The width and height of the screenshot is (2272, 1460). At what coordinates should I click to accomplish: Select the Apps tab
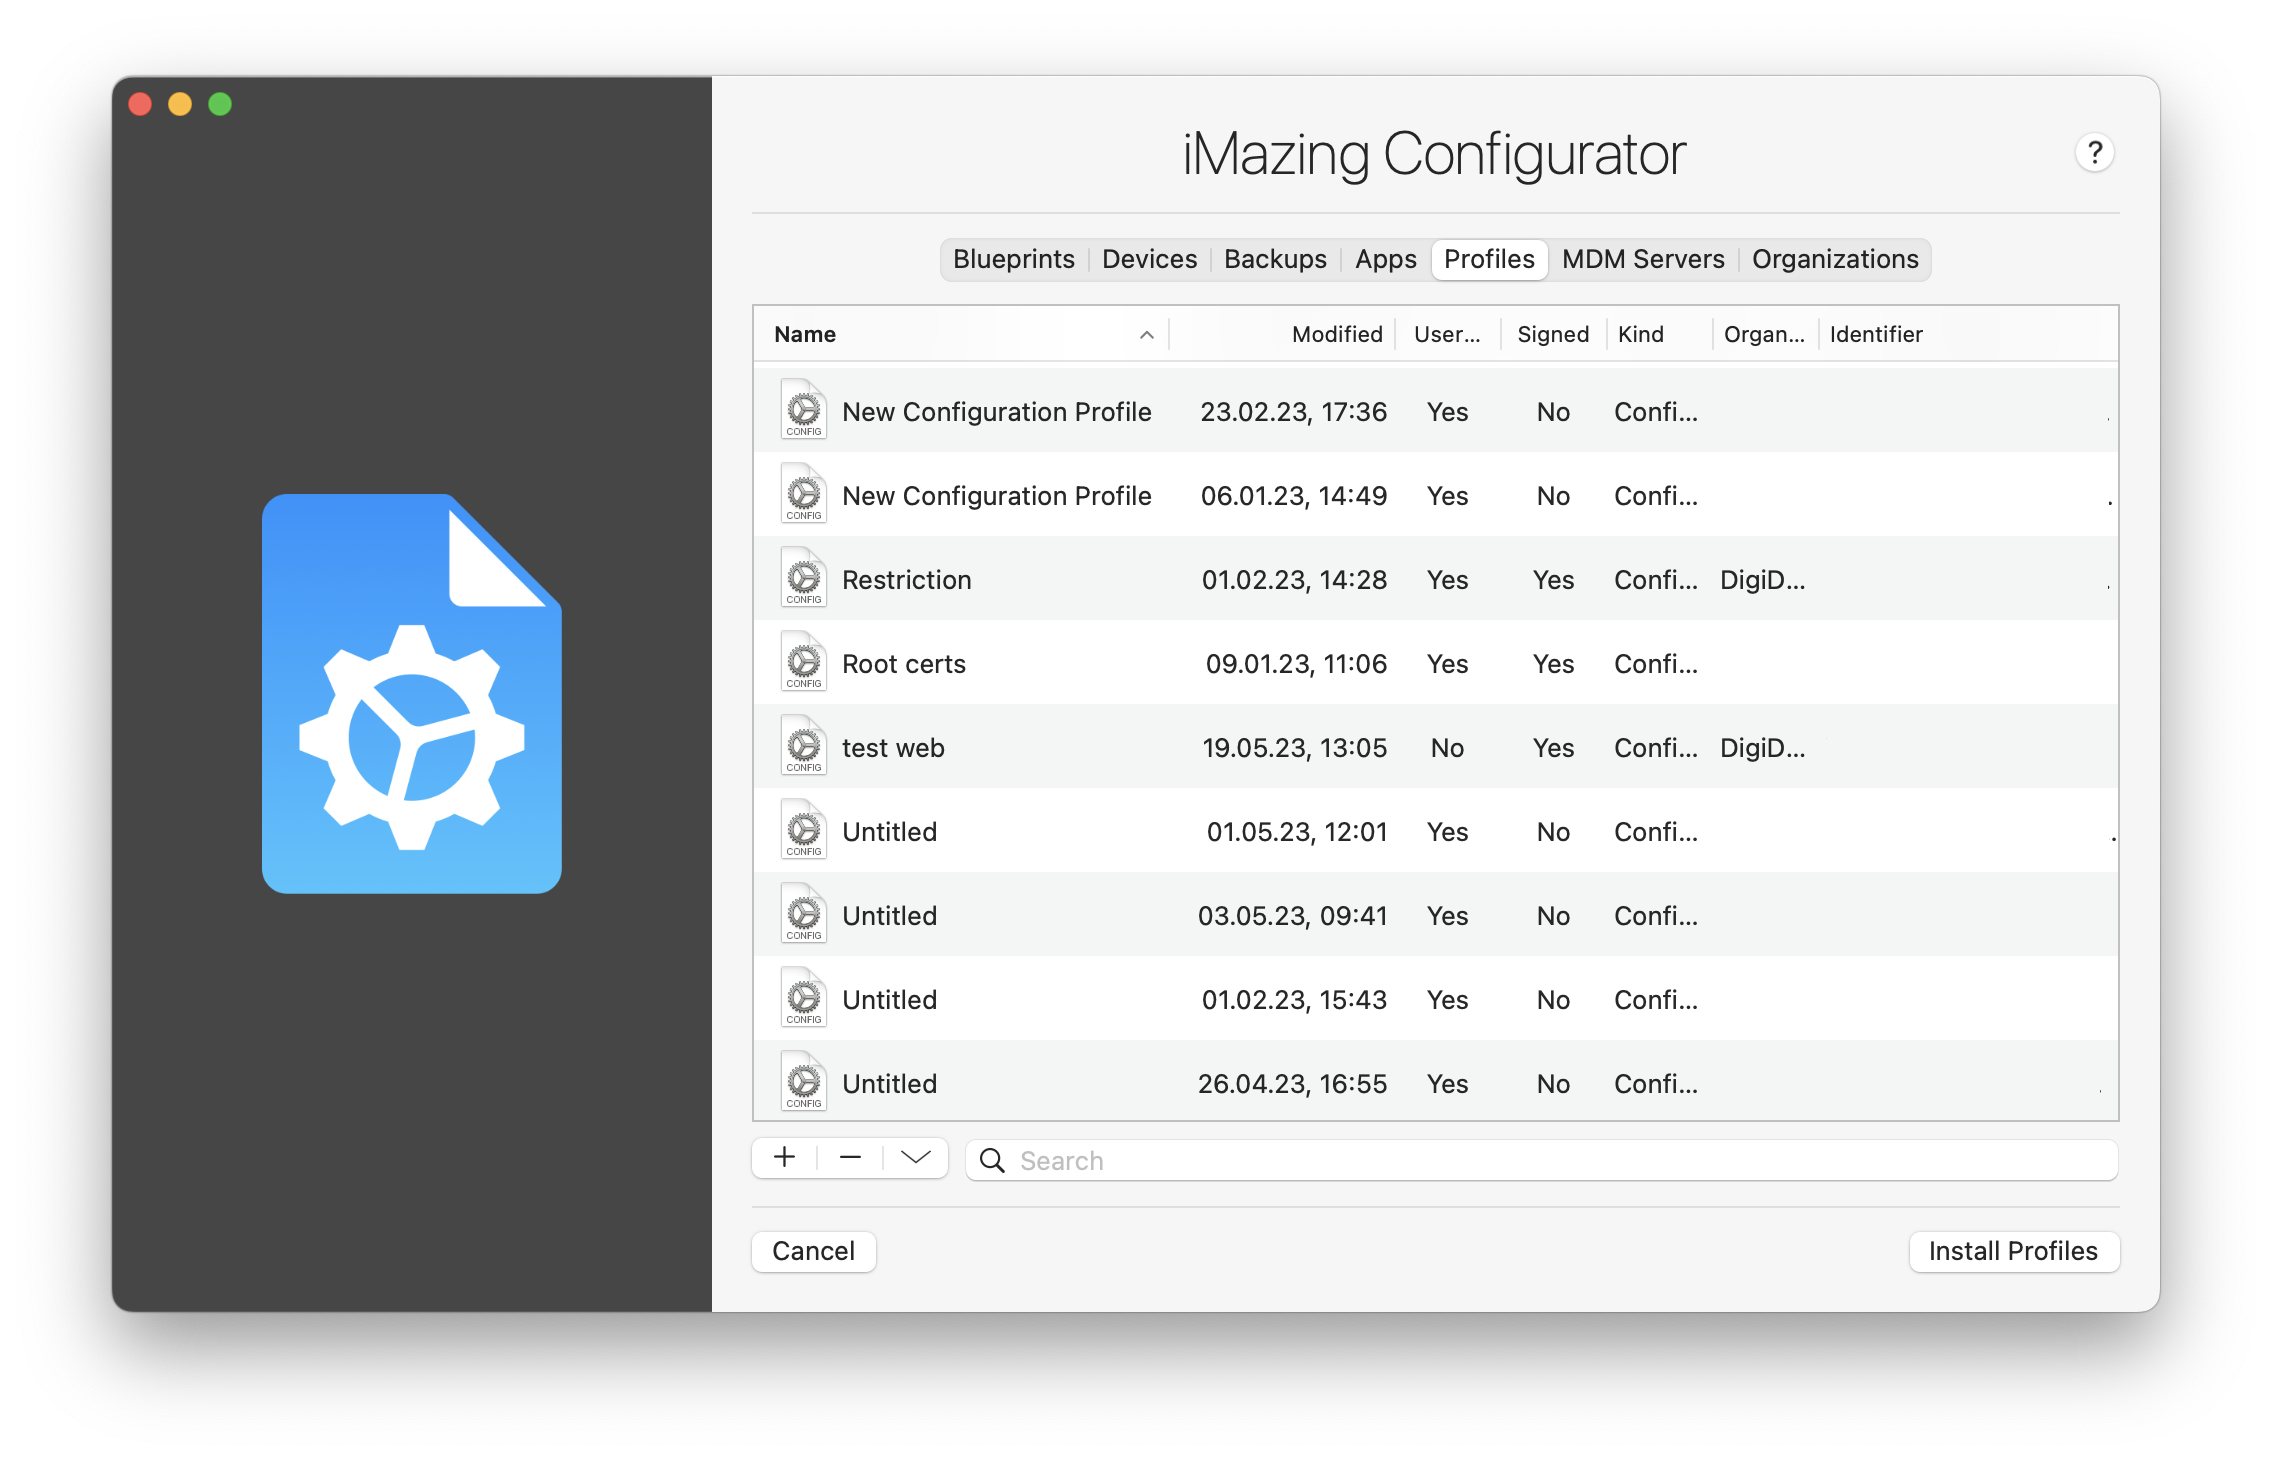1385,259
